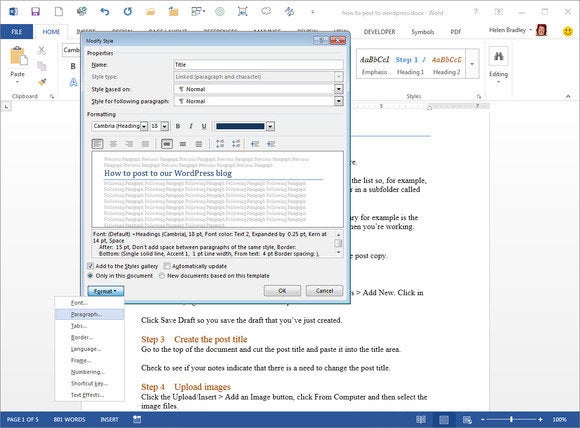The height and width of the screenshot is (428, 580).
Task: Select single line spacing icon
Action: click(x=167, y=144)
